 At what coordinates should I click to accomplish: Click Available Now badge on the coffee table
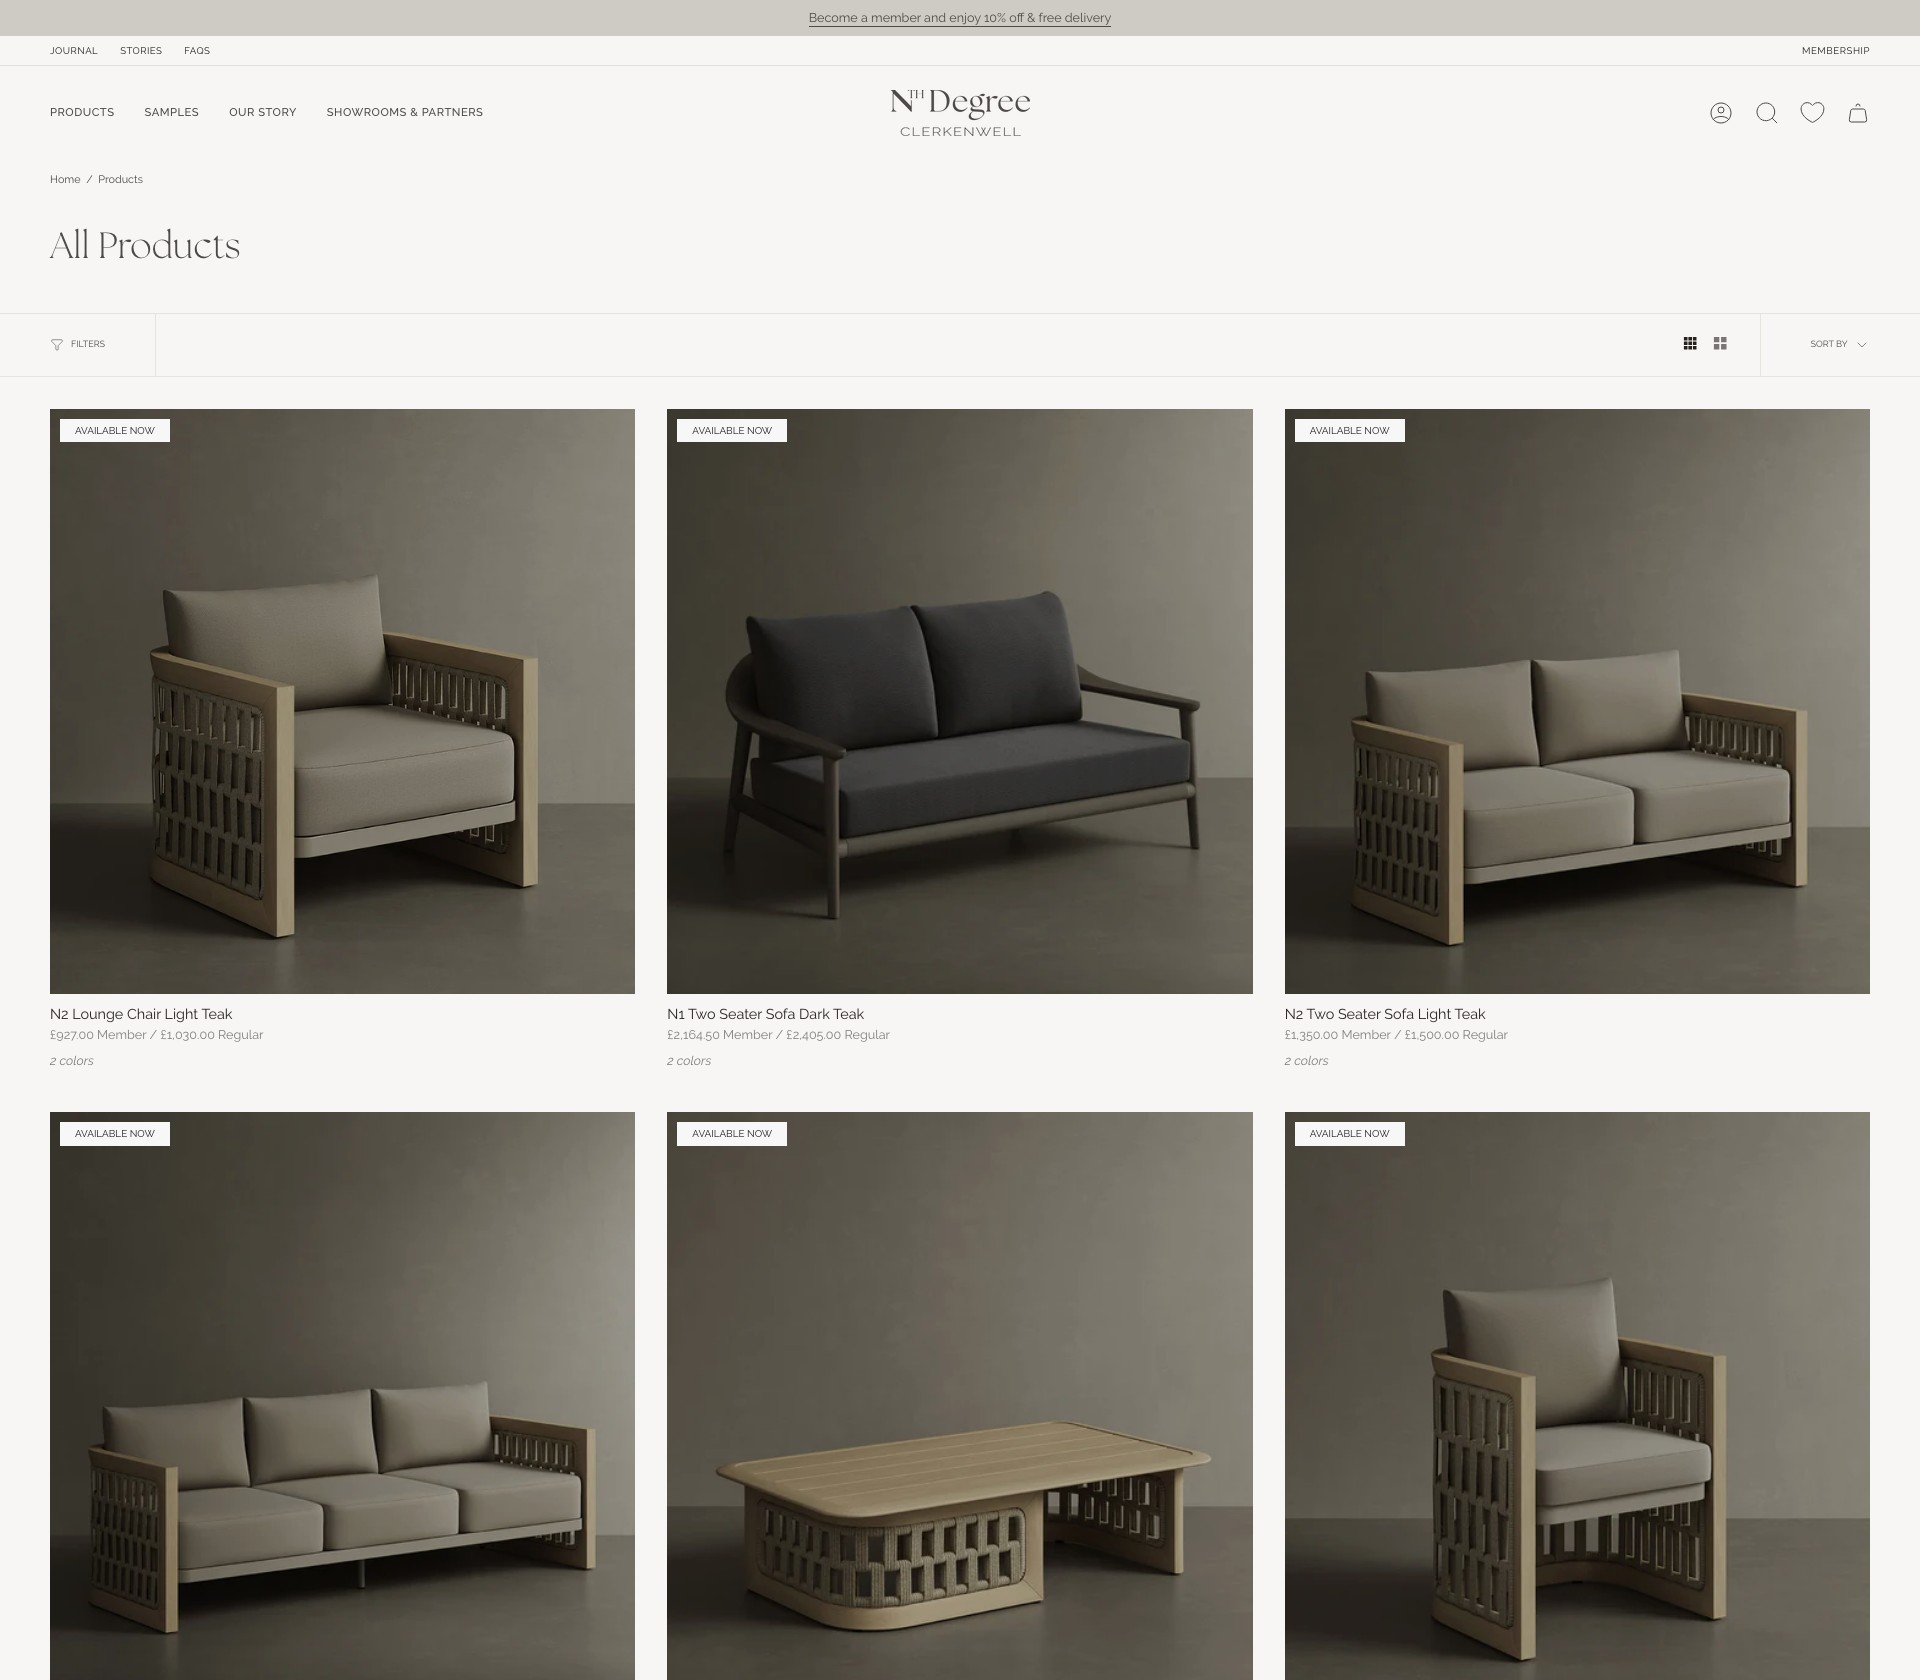click(x=732, y=1134)
